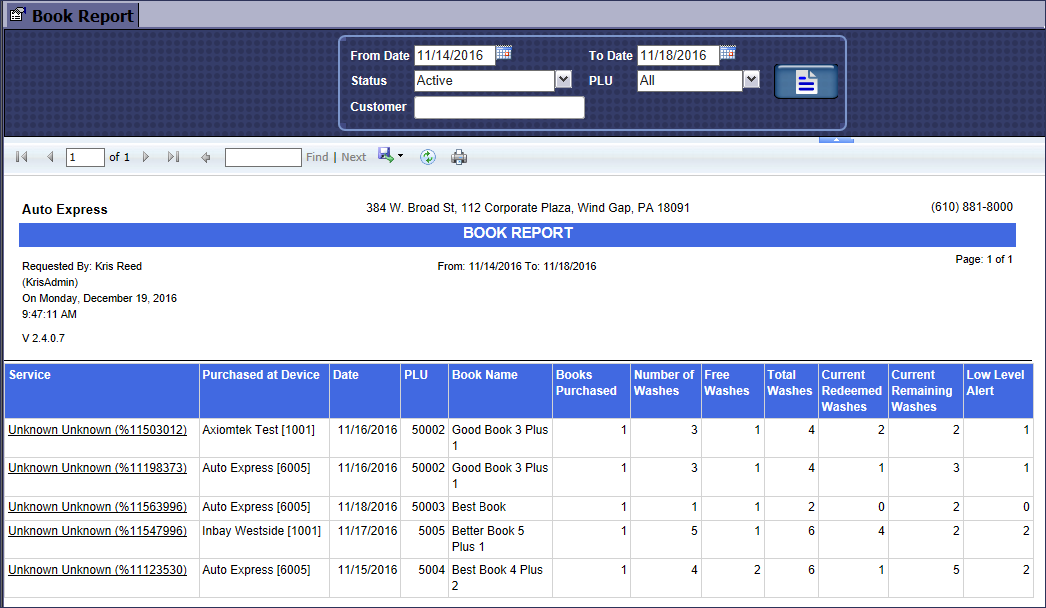
Task: Open service link %11563996
Action: [x=97, y=507]
